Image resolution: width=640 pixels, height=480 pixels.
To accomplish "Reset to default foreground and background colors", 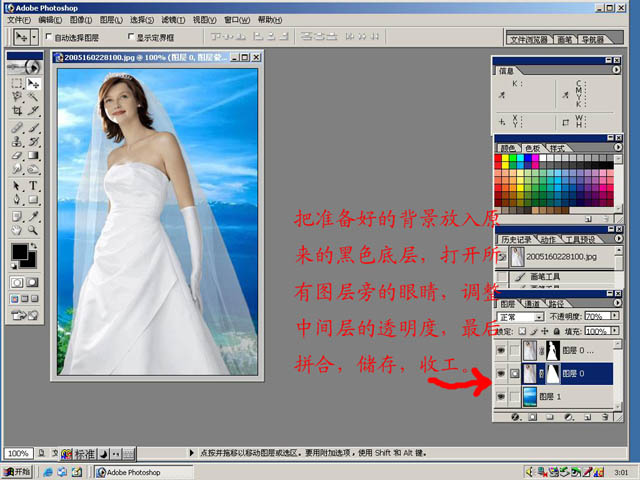I will pyautogui.click(x=14, y=266).
